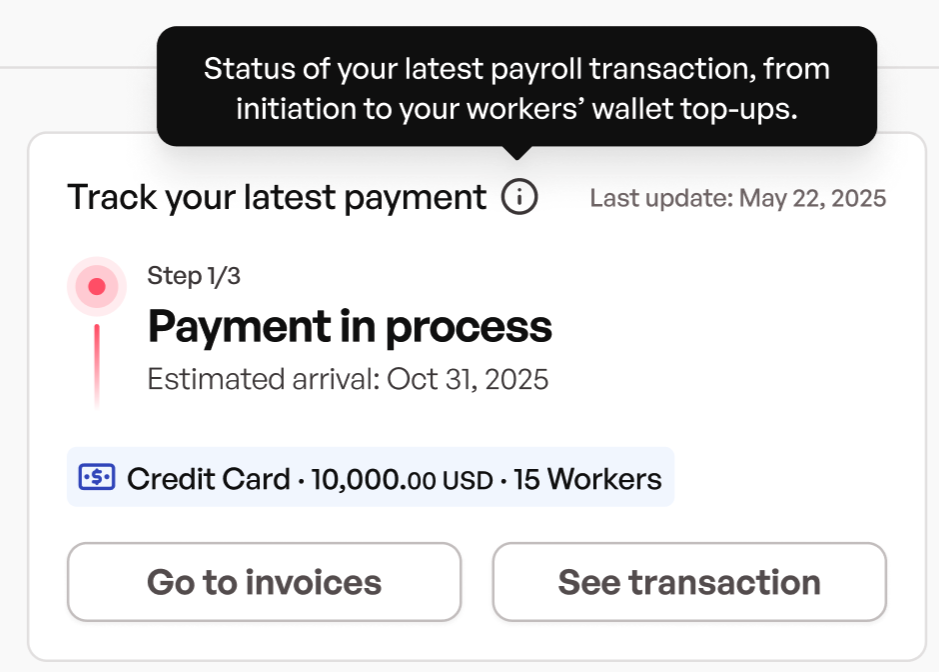Open invoices via Go to invoices button

coord(263,581)
